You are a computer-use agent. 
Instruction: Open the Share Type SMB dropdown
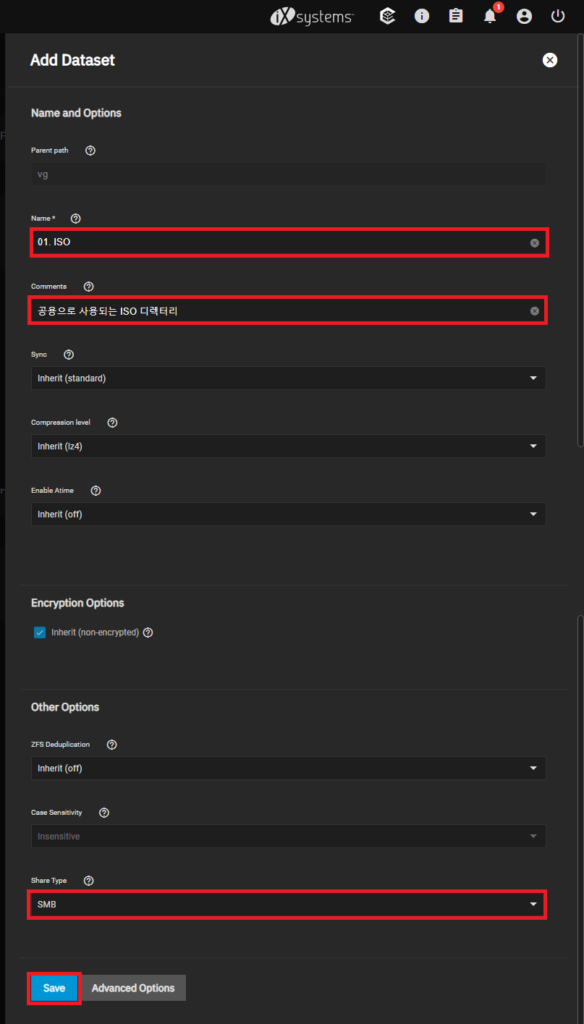pyautogui.click(x=288, y=904)
